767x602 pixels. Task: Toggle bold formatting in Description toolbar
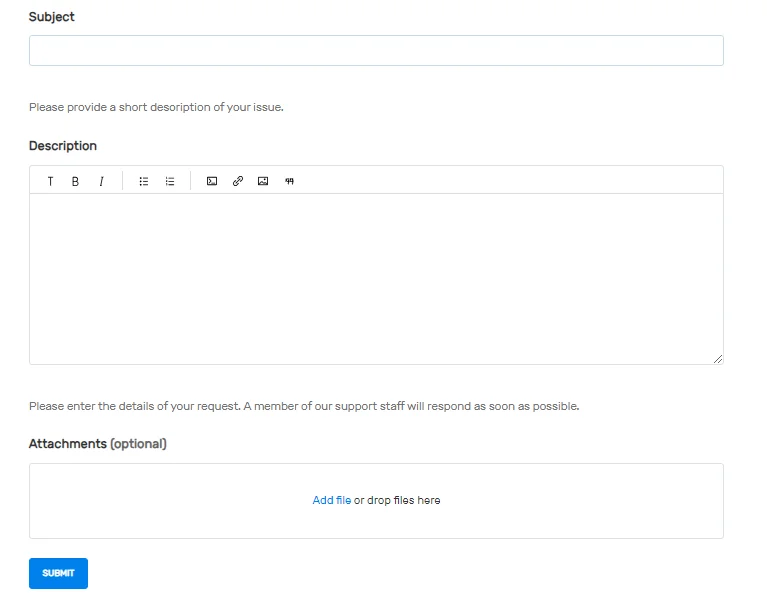coord(75,181)
